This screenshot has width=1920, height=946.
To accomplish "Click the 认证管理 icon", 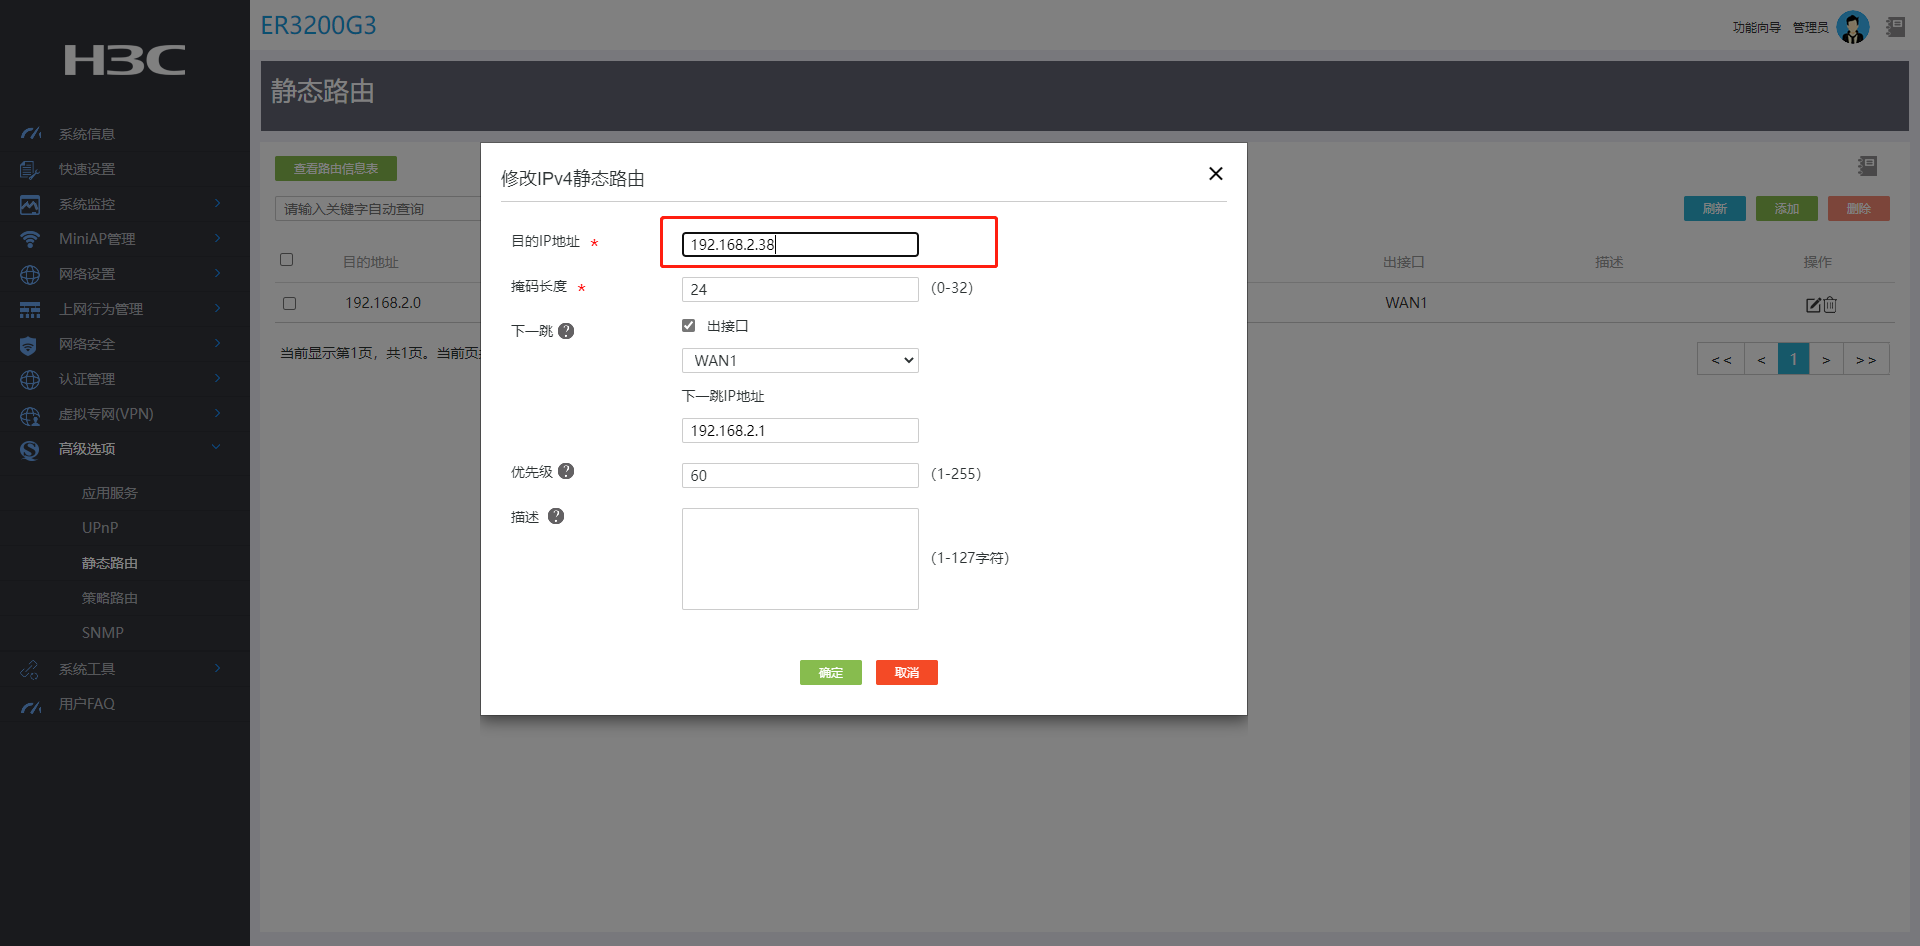I will [30, 379].
